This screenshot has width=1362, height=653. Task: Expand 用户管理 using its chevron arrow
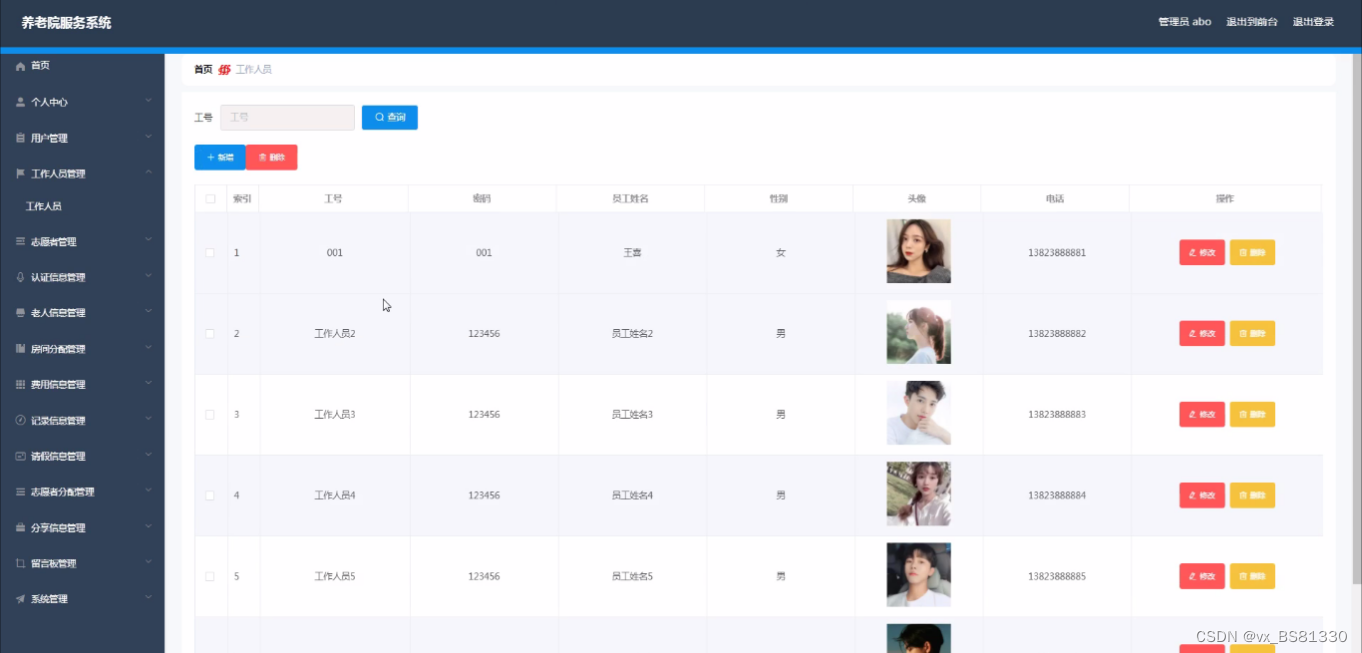[x=148, y=137]
